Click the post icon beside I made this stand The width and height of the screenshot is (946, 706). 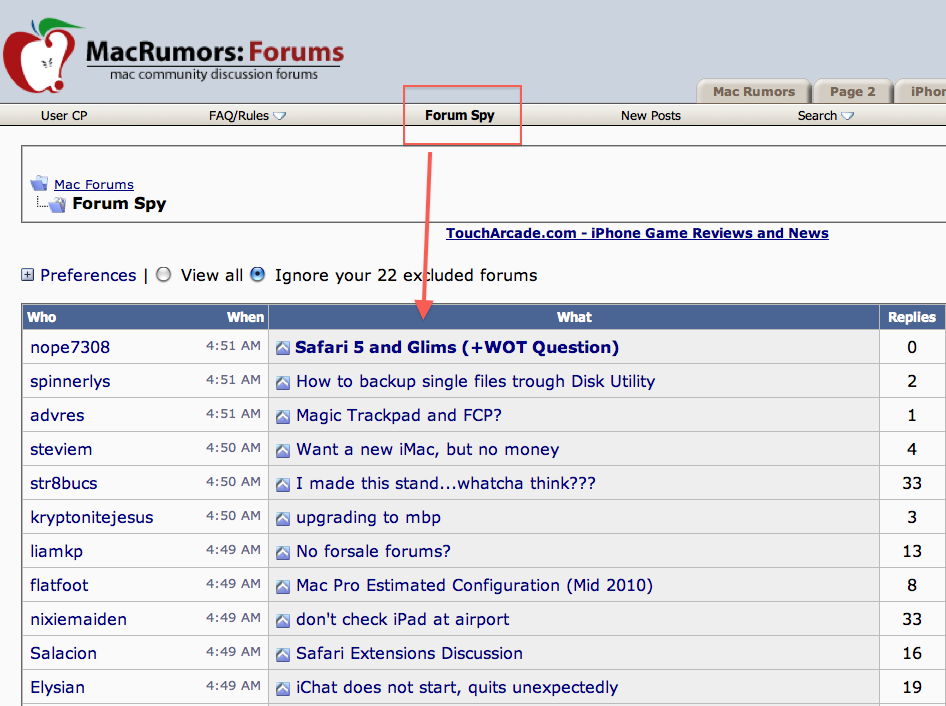[282, 485]
